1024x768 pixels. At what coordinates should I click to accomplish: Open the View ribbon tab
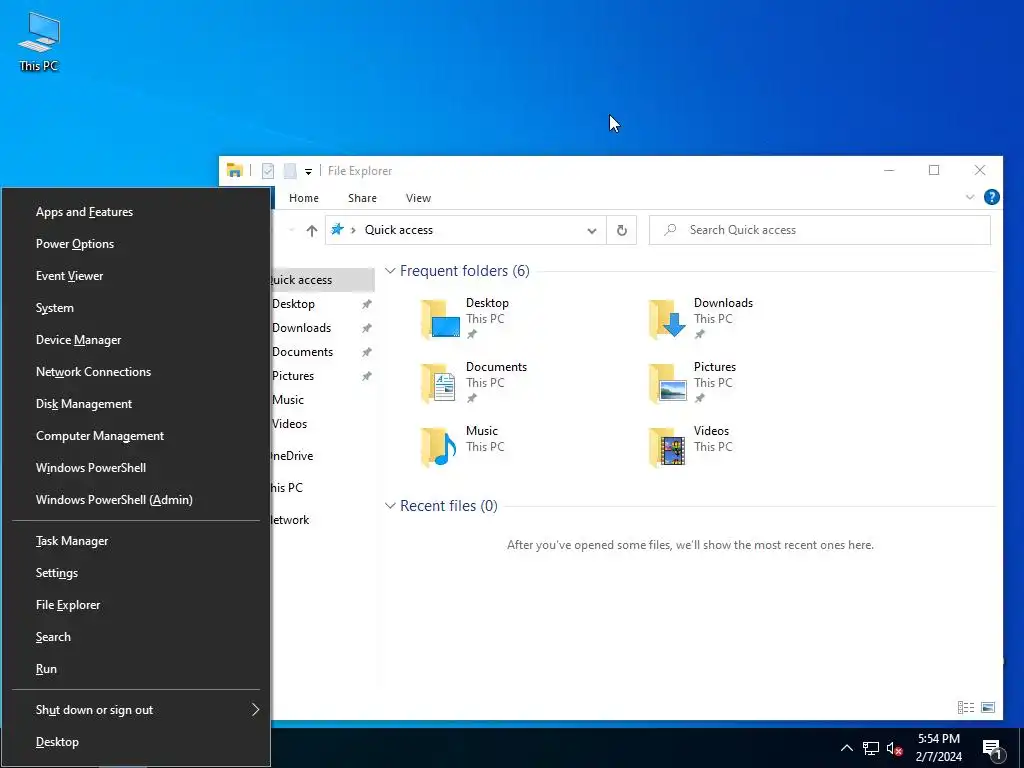click(418, 198)
